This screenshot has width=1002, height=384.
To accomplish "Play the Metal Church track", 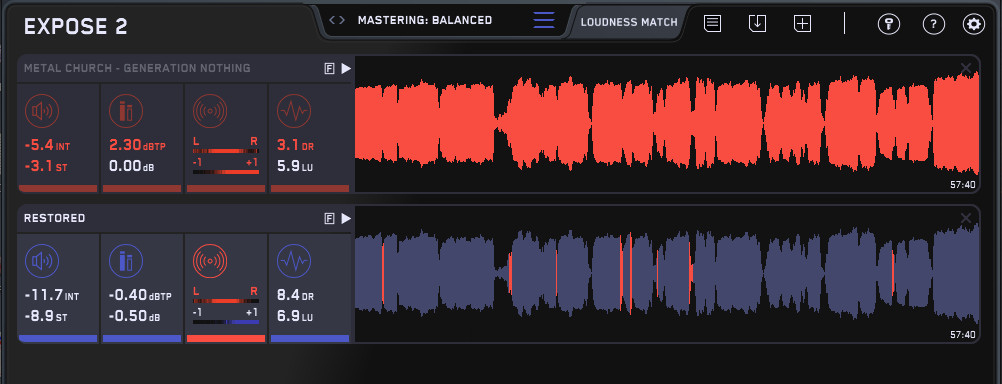I will pyautogui.click(x=346, y=68).
